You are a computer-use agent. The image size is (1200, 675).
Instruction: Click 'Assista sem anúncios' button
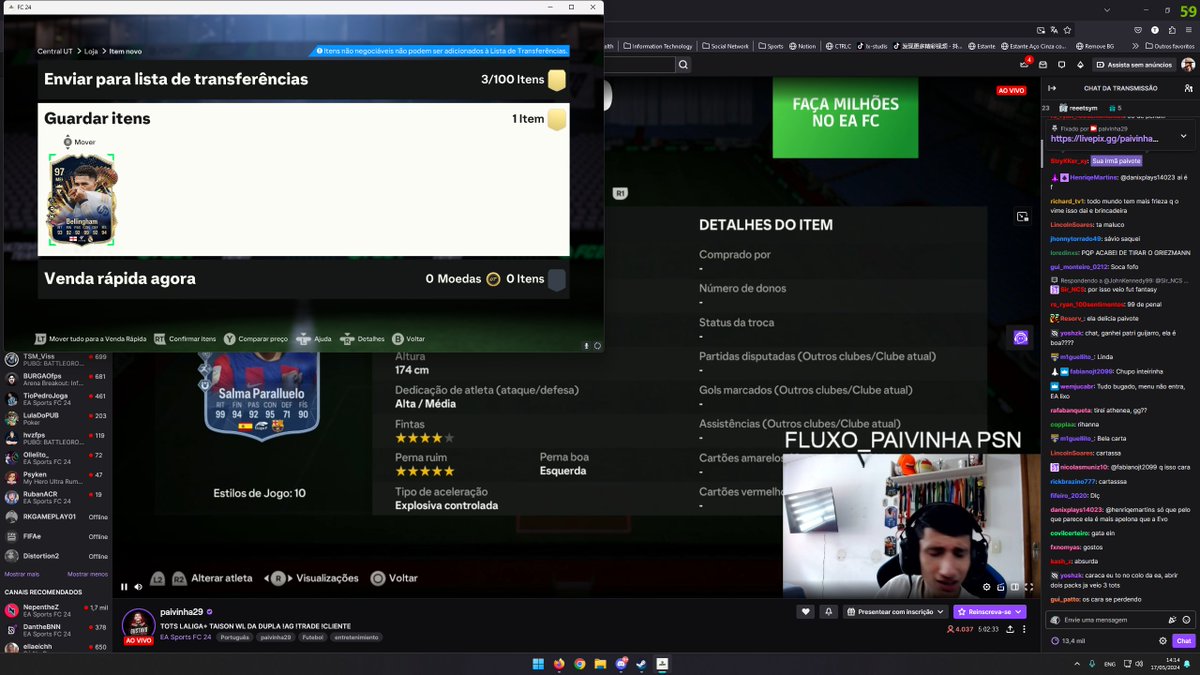(1134, 65)
